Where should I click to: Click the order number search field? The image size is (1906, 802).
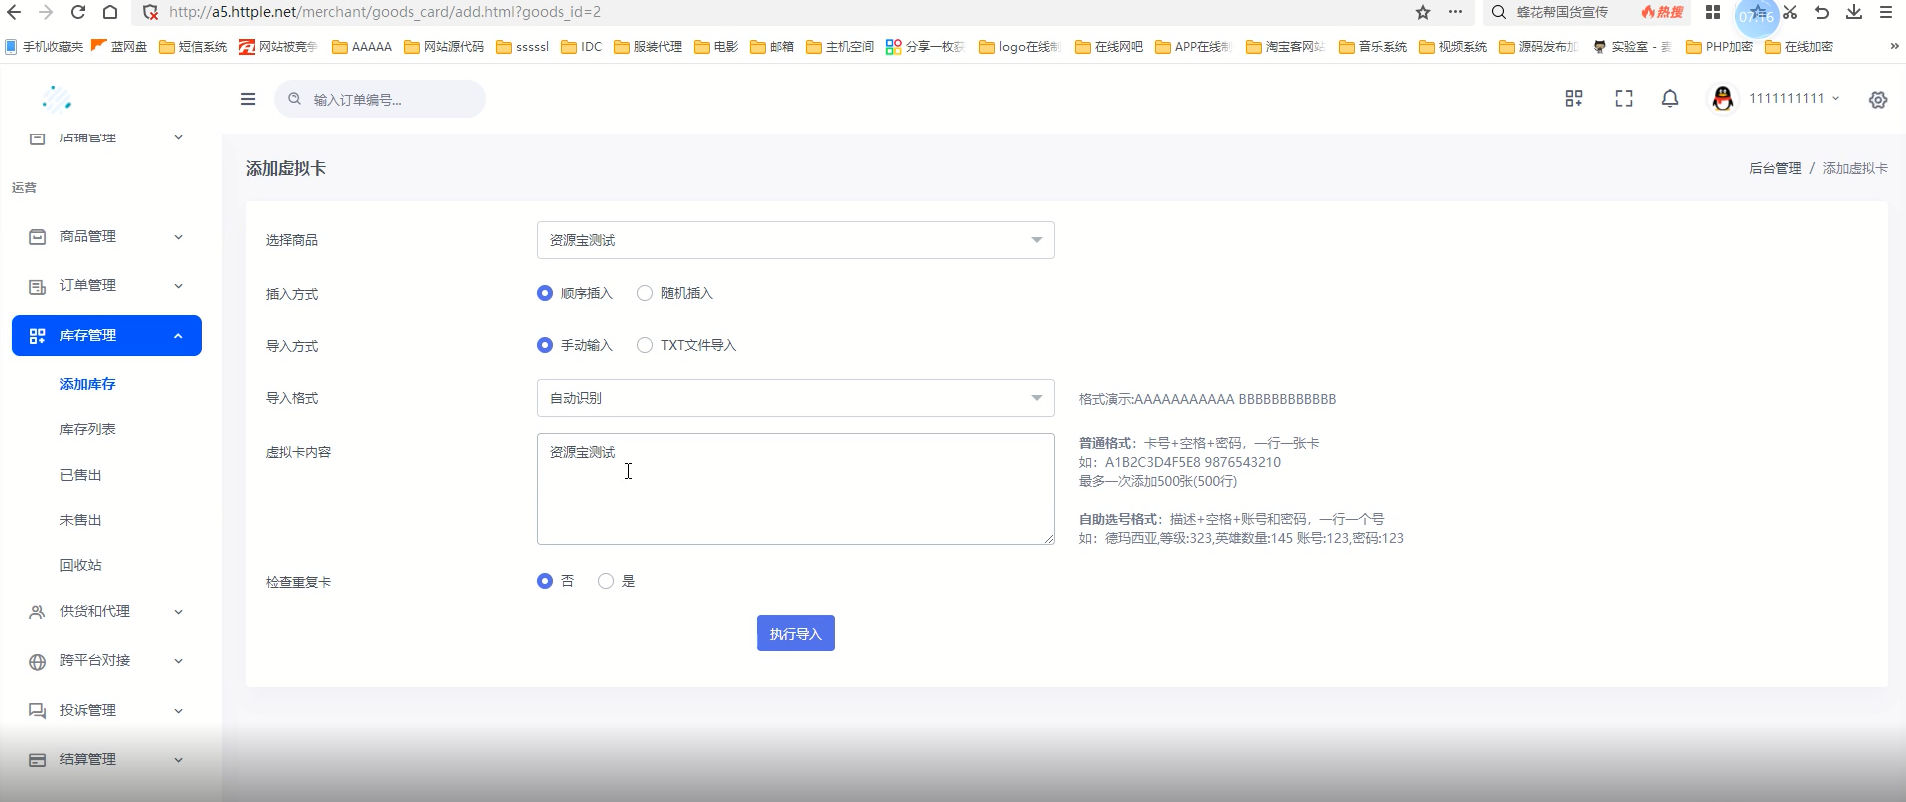click(x=380, y=99)
